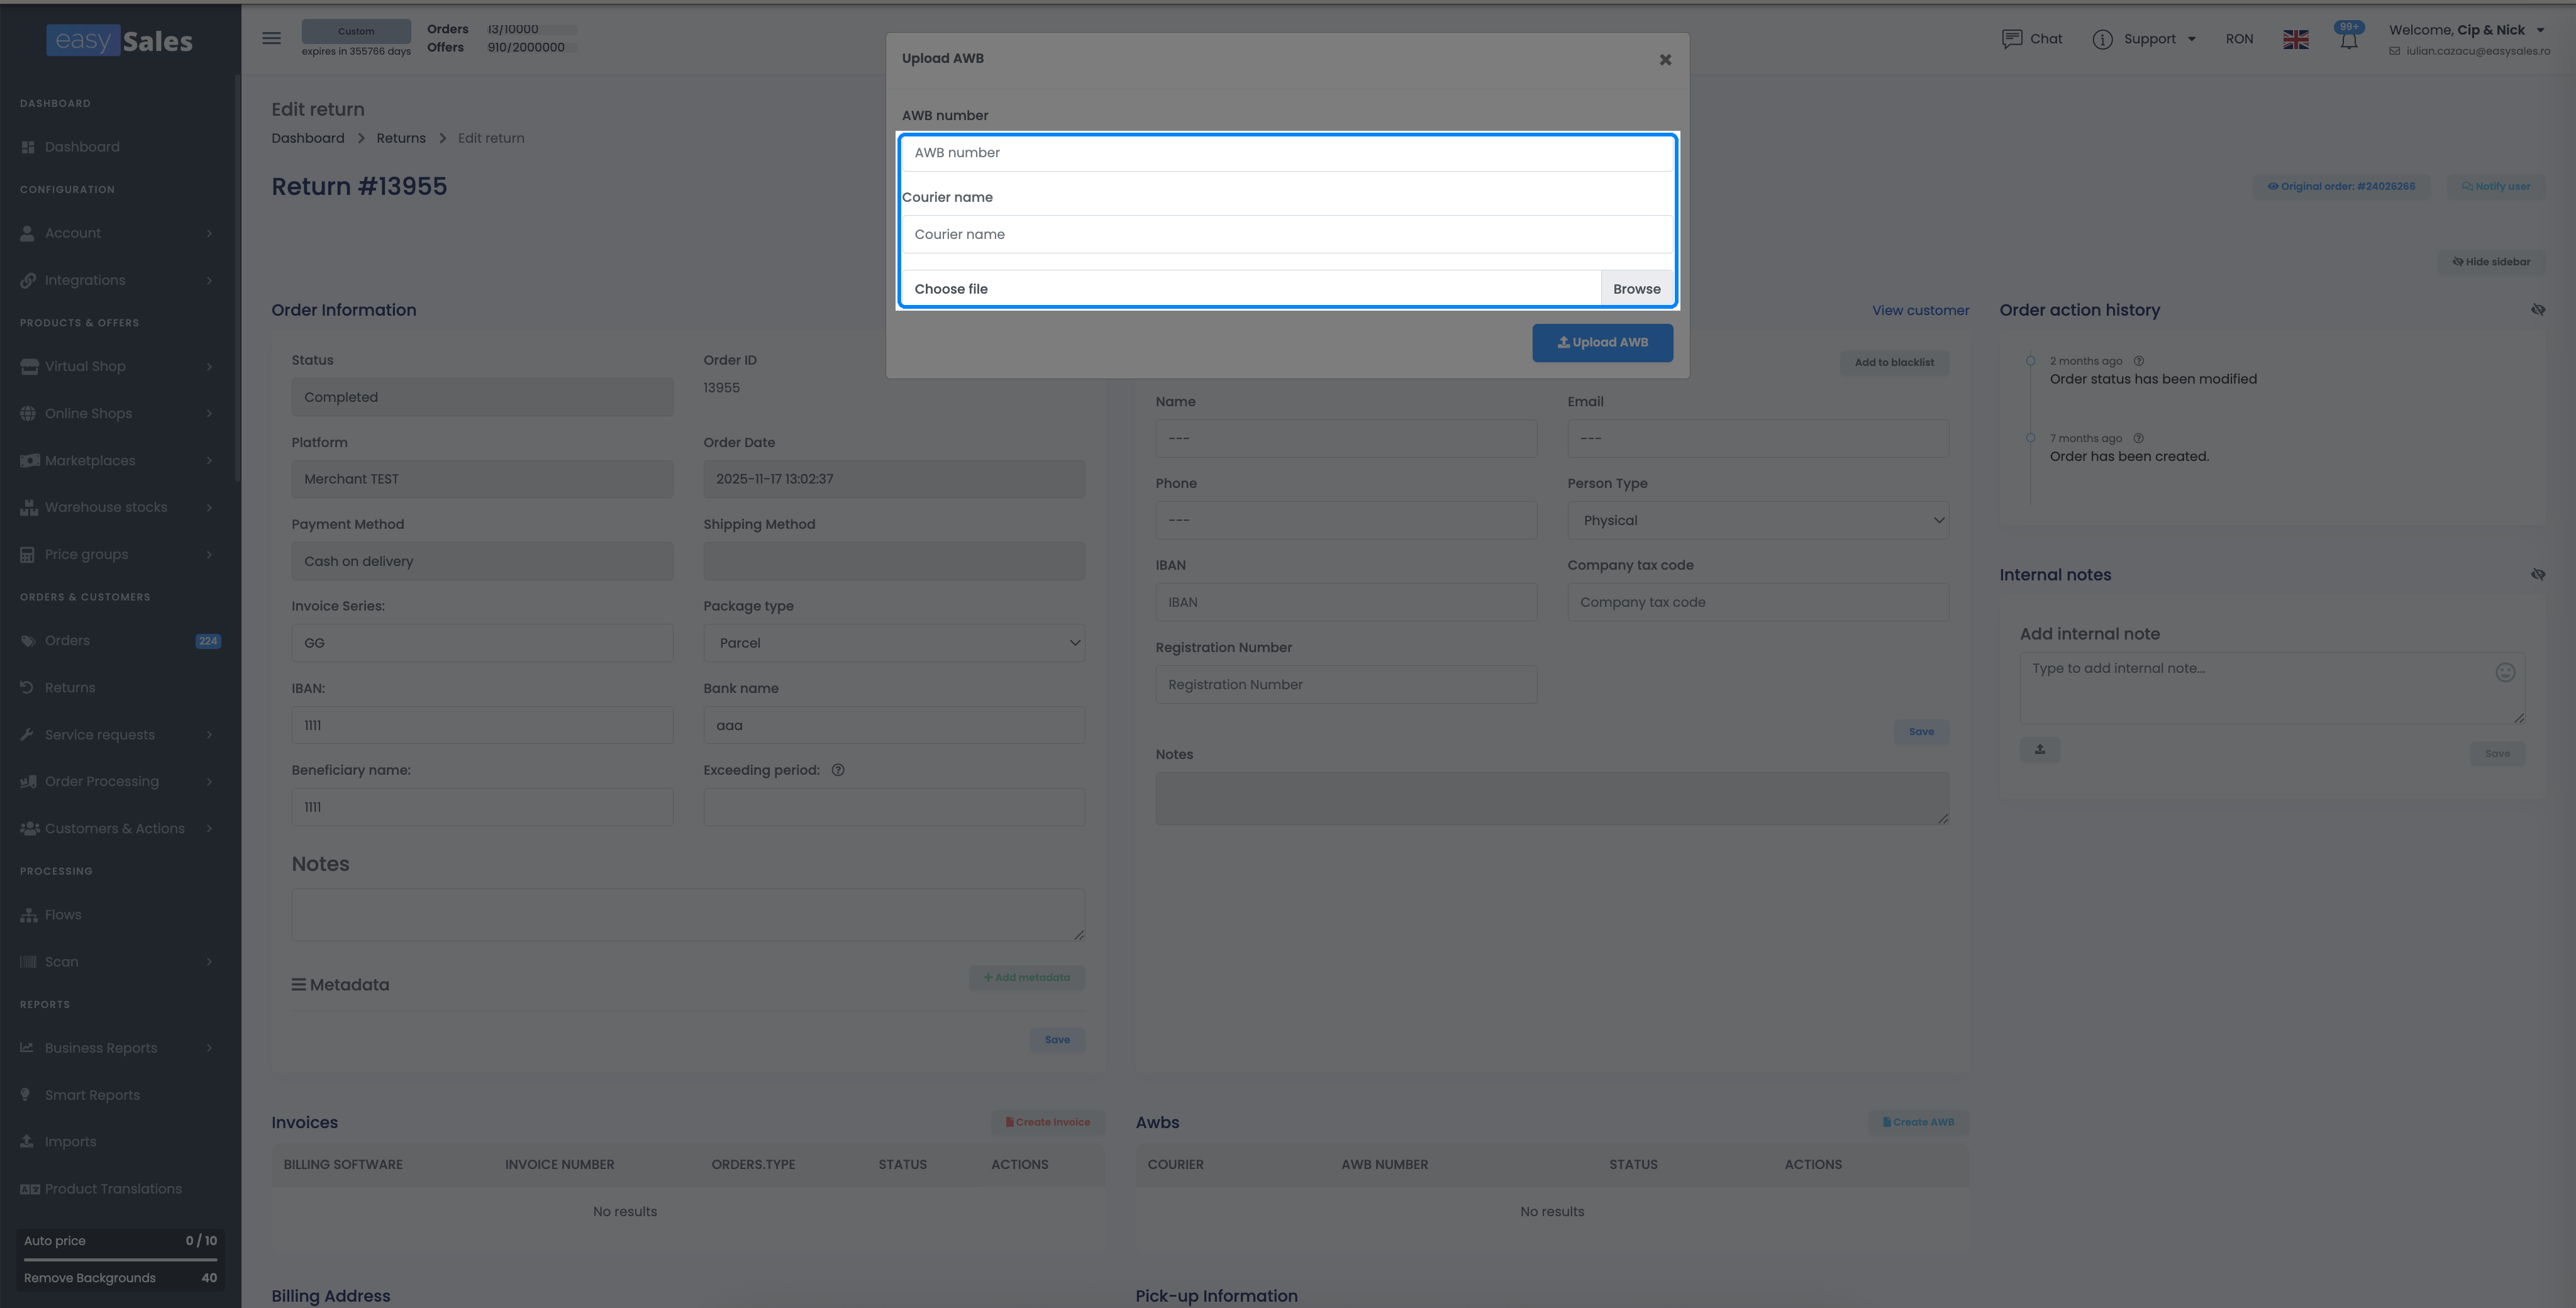Click the Dashboard sidebar icon
The image size is (2576, 1308).
point(28,147)
